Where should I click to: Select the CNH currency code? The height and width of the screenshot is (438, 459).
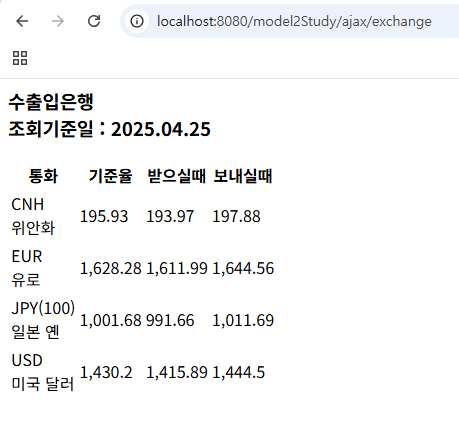[28, 205]
